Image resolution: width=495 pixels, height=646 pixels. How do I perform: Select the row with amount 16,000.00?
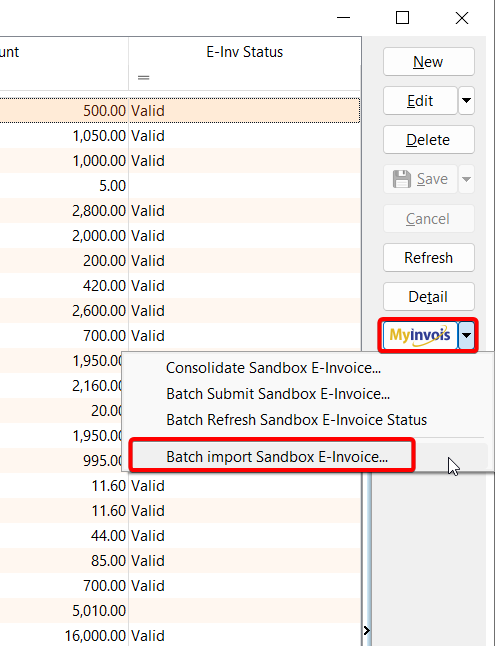click(x=180, y=635)
